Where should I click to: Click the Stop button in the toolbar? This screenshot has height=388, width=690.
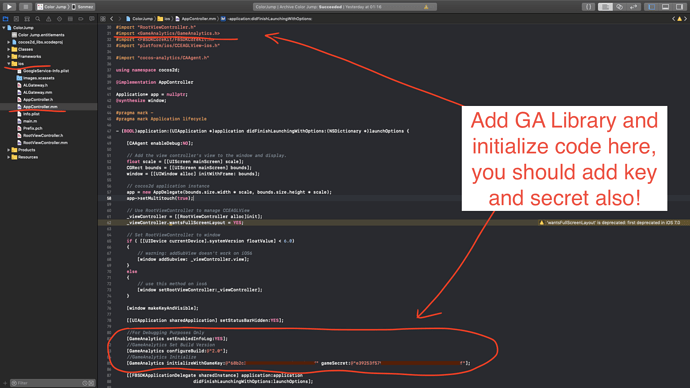pos(26,7)
